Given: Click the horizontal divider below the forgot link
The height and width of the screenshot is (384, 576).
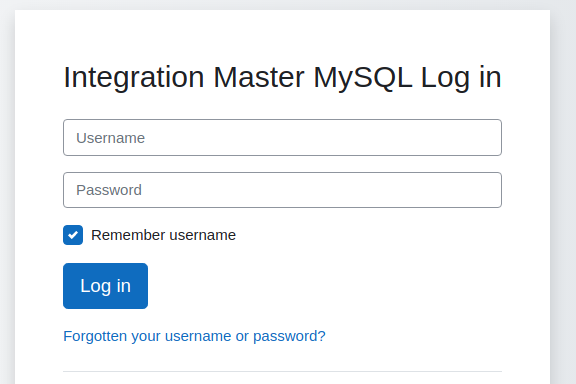Looking at the screenshot, I should tap(282, 372).
